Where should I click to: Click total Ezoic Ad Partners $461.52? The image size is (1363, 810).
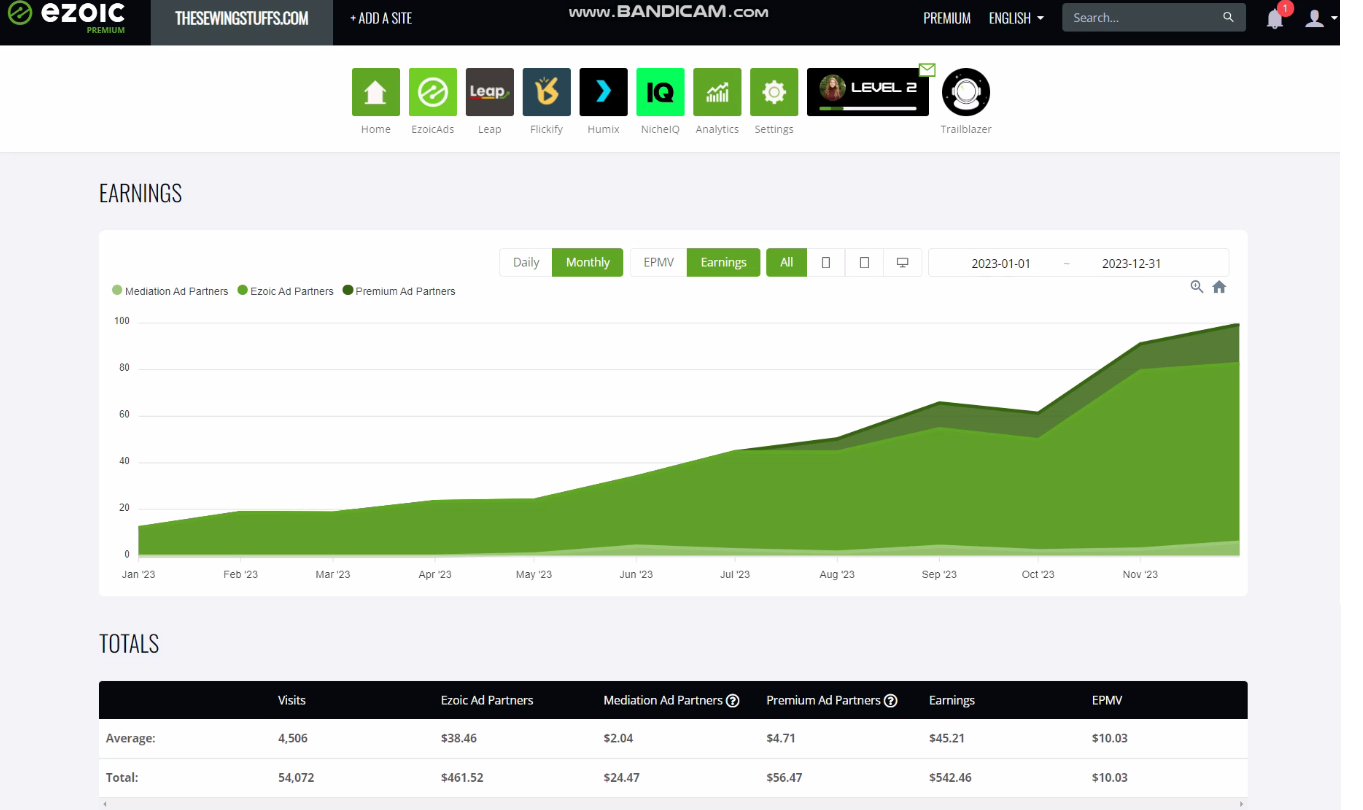point(464,777)
